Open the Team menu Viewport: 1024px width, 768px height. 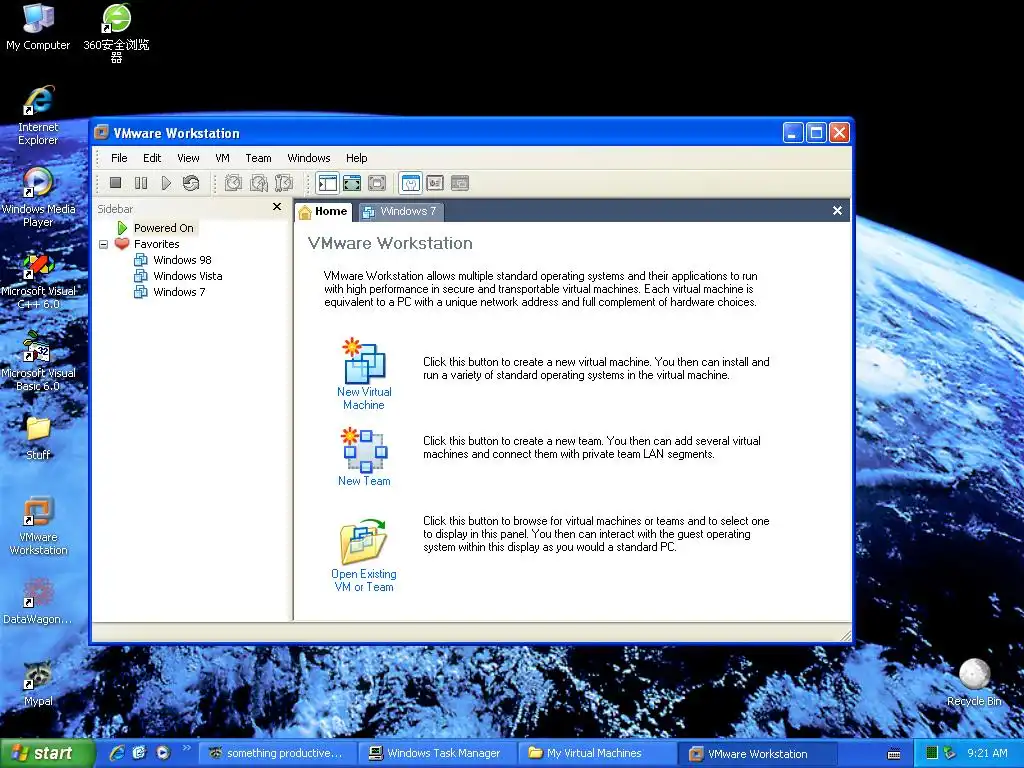tap(258, 158)
